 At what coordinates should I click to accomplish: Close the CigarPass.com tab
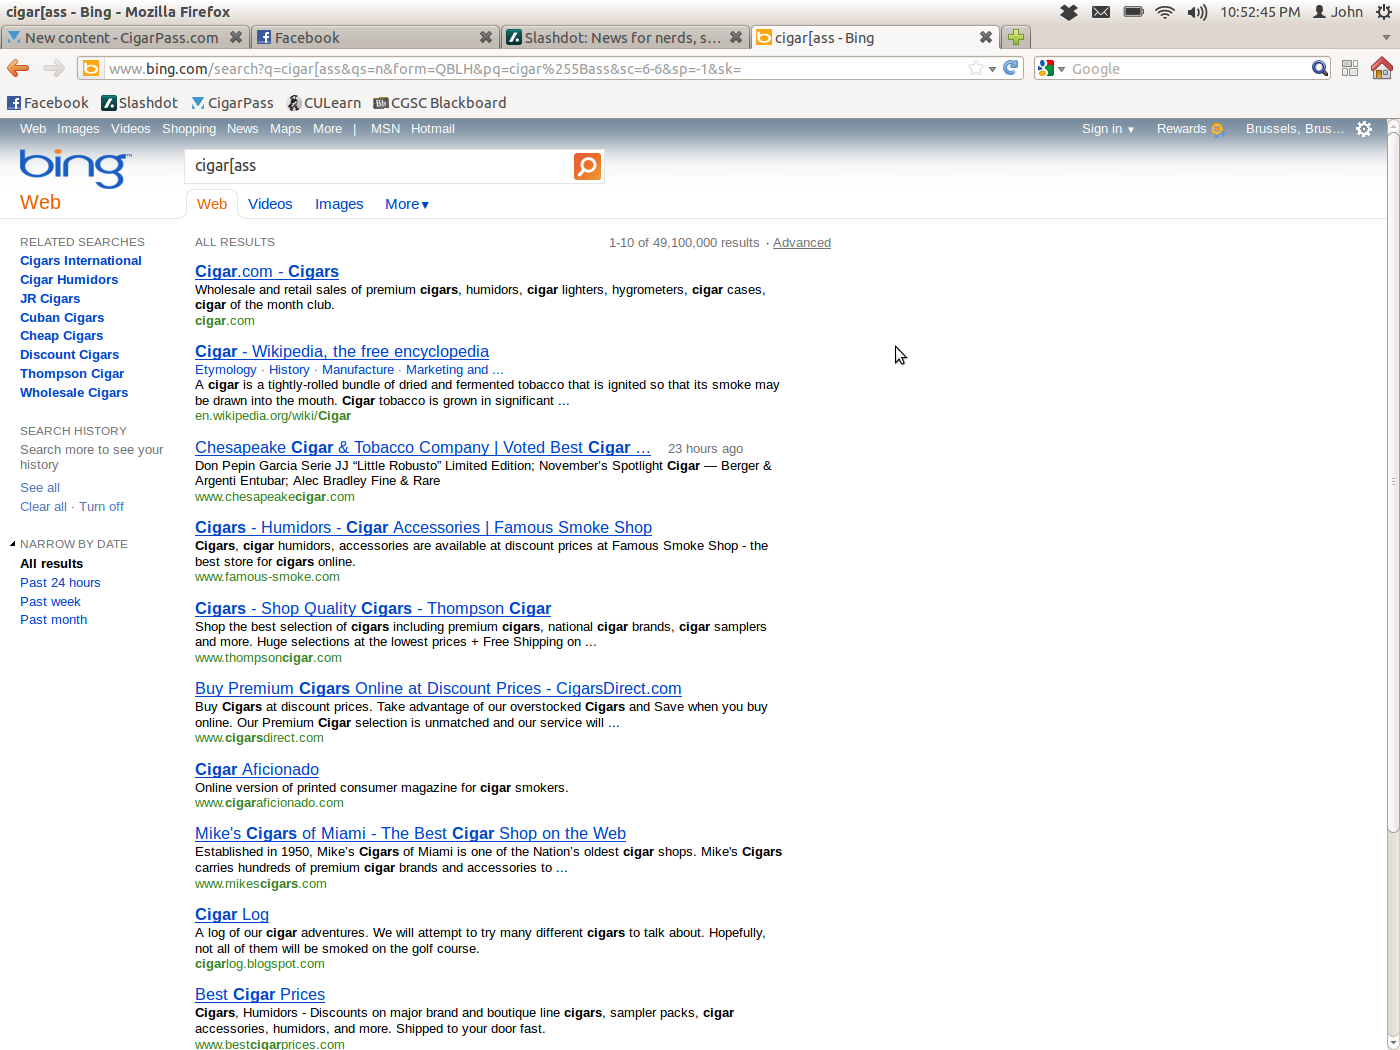pos(236,37)
